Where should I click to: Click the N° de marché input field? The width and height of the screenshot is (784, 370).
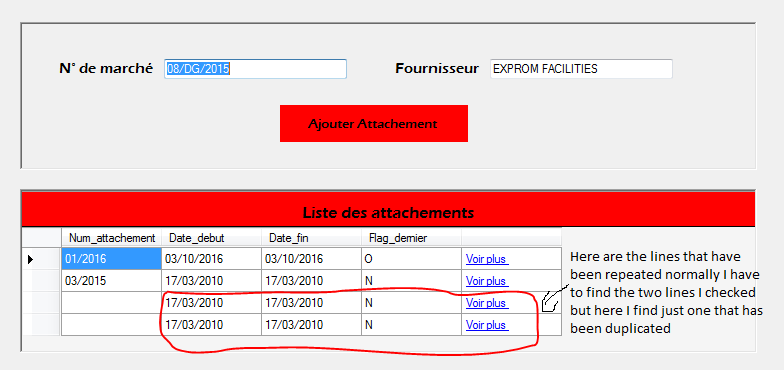[256, 69]
